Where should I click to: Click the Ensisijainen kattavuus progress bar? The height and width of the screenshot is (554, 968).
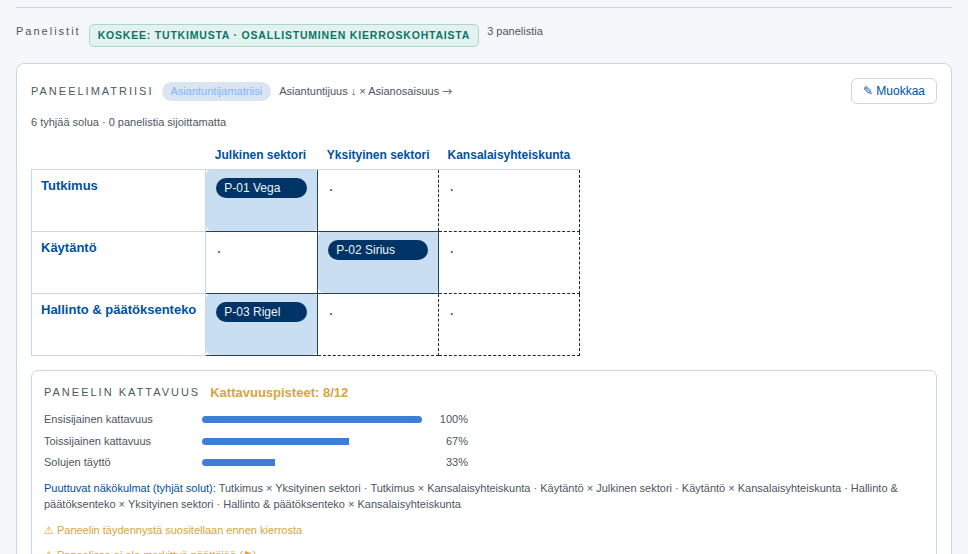pyautogui.click(x=312, y=419)
